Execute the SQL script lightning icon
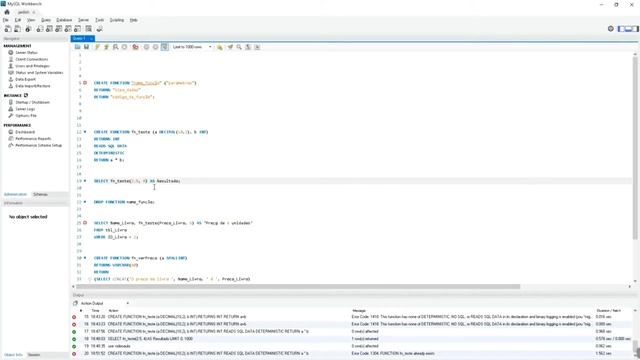 pyautogui.click(x=97, y=47)
